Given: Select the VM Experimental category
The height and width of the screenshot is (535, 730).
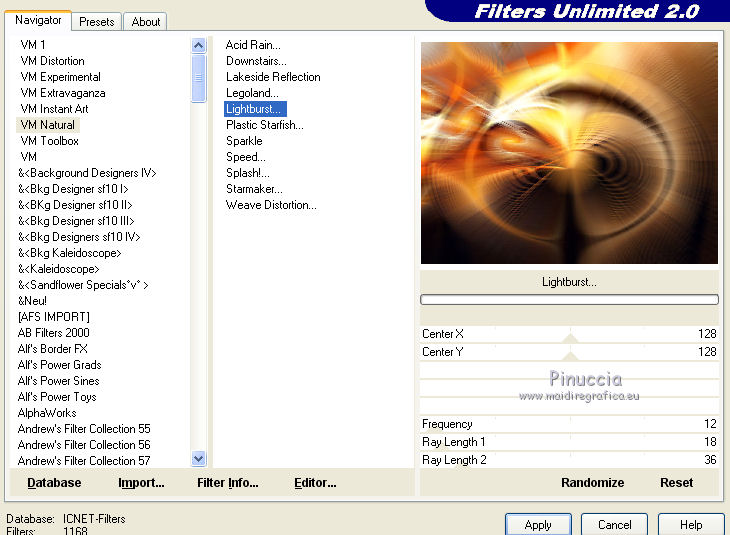Looking at the screenshot, I should click(x=60, y=77).
